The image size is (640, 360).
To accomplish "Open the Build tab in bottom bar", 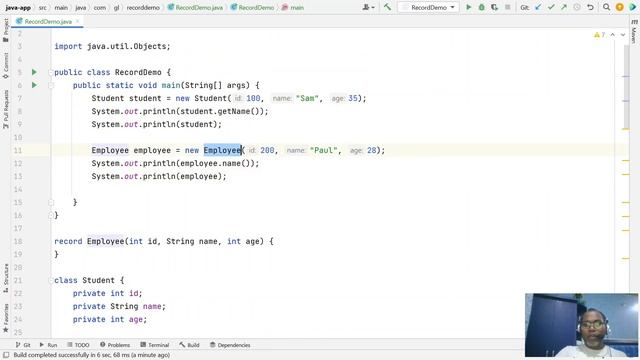I will coord(189,345).
